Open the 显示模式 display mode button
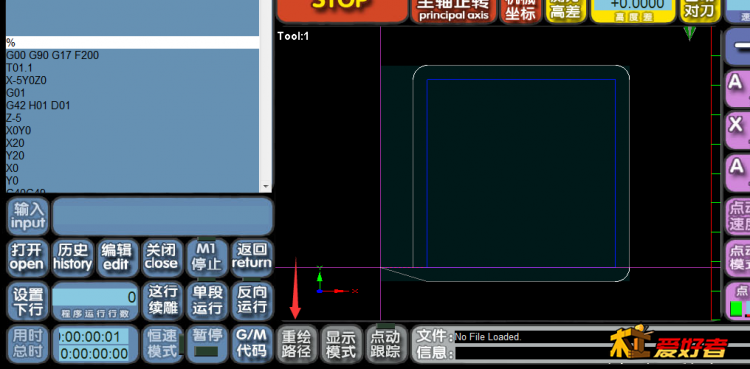 [x=341, y=344]
